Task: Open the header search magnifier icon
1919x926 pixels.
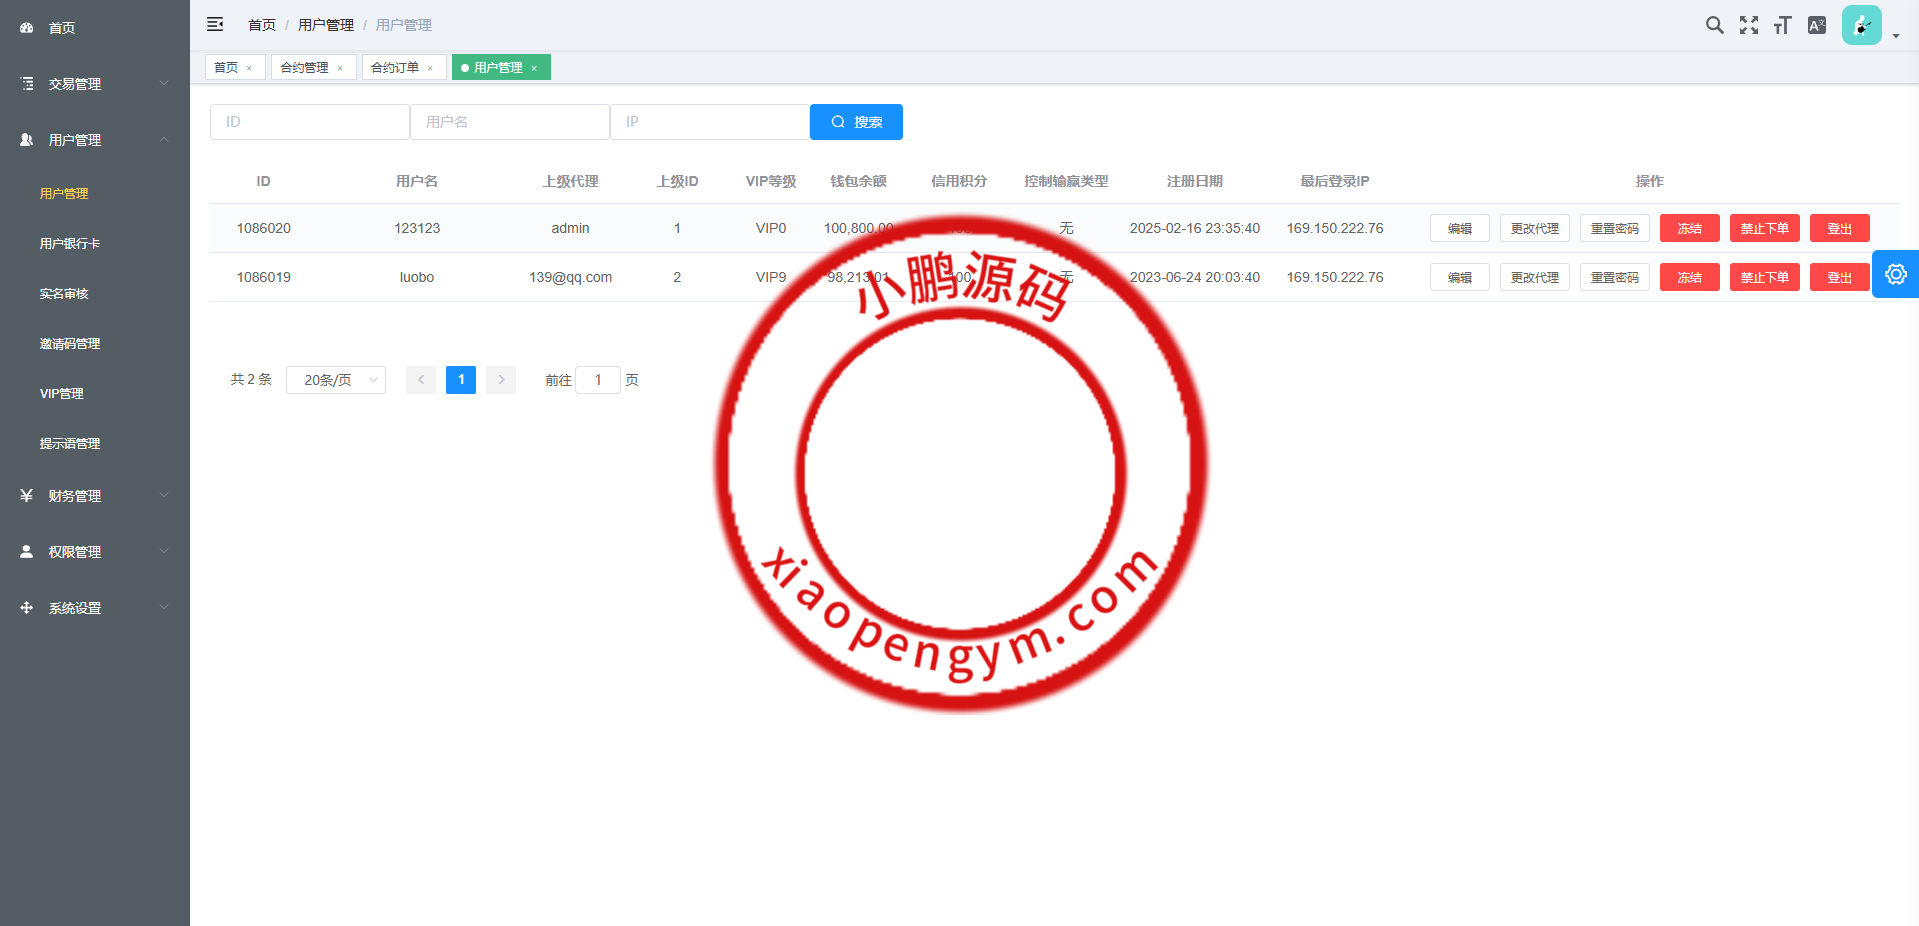Action: [x=1714, y=25]
